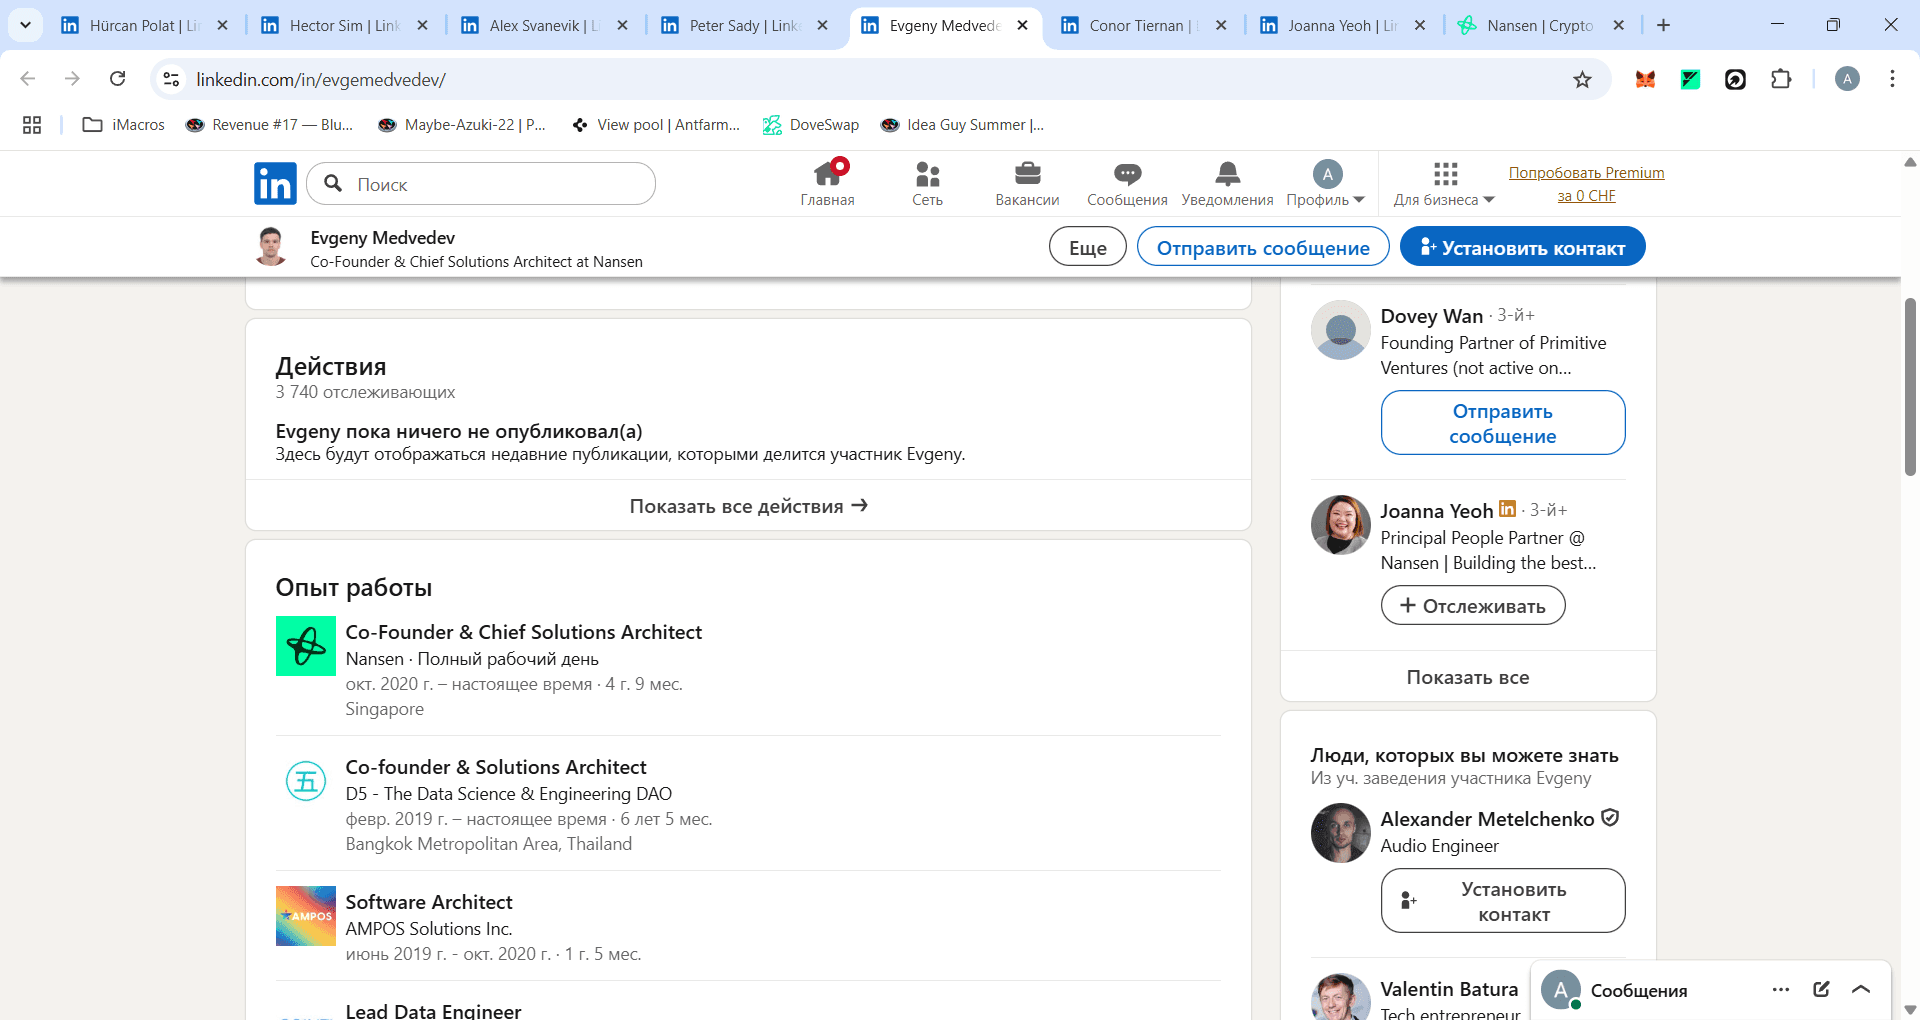Open Co-Founder & Chief Solutions Architect entry
The height and width of the screenshot is (1020, 1920).
524,632
